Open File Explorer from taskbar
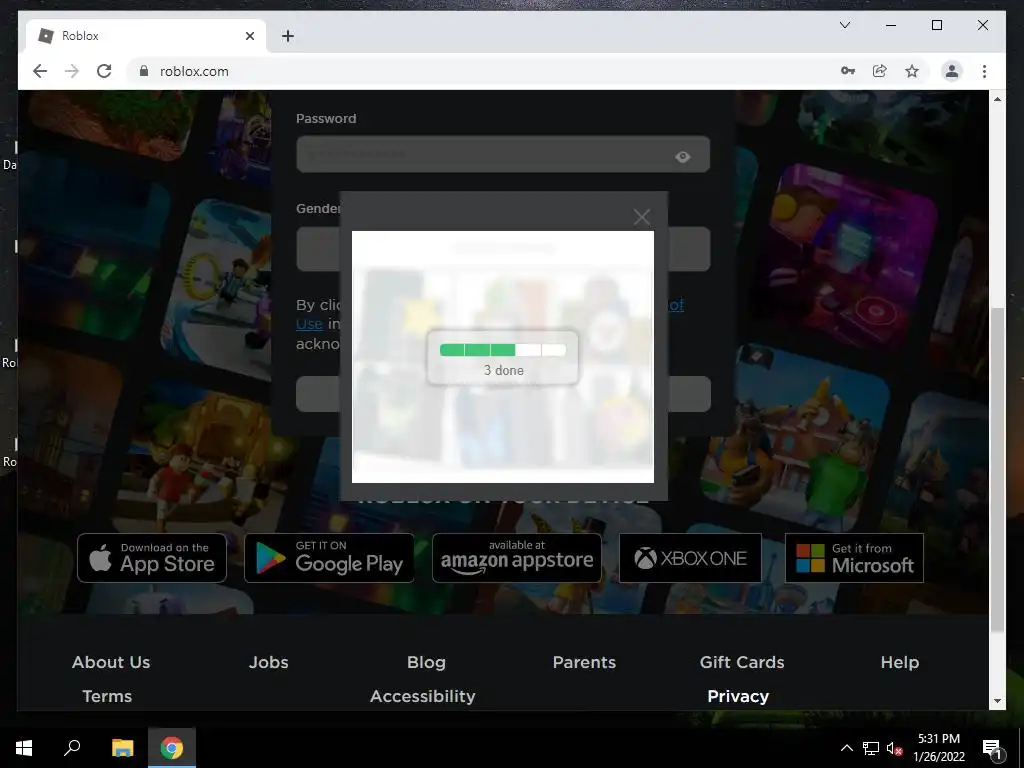1024x768 pixels. click(122, 748)
